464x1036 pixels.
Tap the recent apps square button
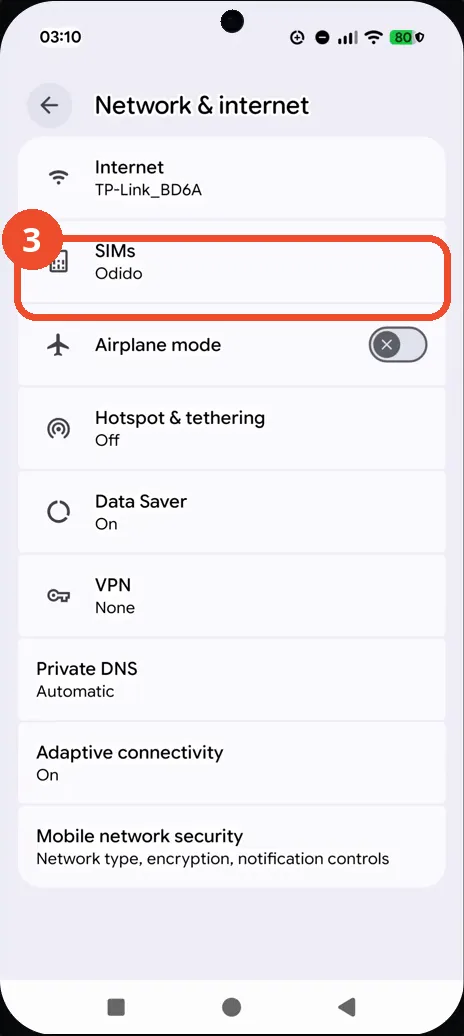pyautogui.click(x=116, y=1007)
